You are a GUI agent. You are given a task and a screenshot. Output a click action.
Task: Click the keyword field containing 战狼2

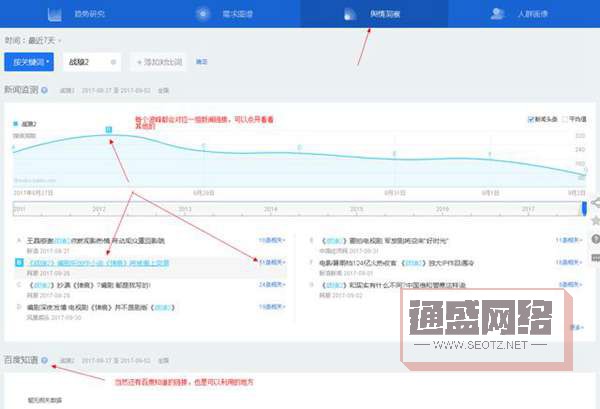pos(92,62)
